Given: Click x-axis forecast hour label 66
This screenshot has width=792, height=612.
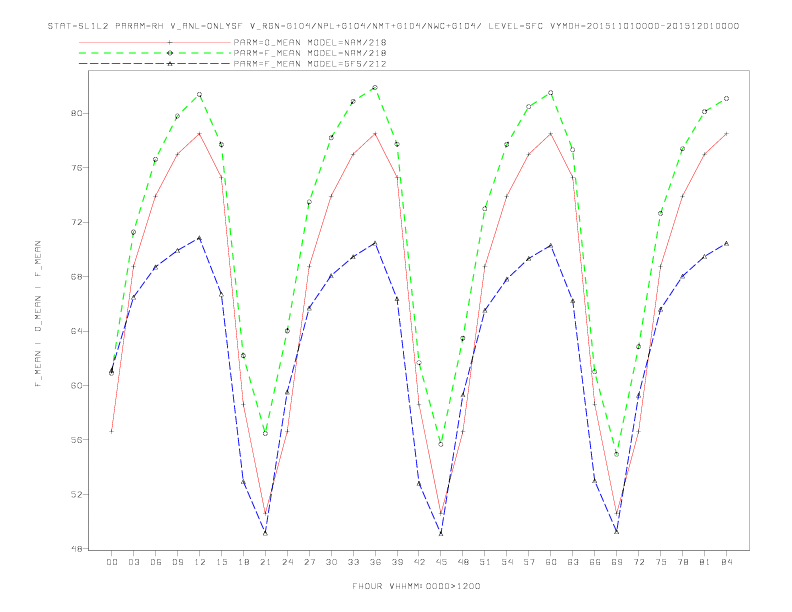Looking at the screenshot, I should (595, 562).
